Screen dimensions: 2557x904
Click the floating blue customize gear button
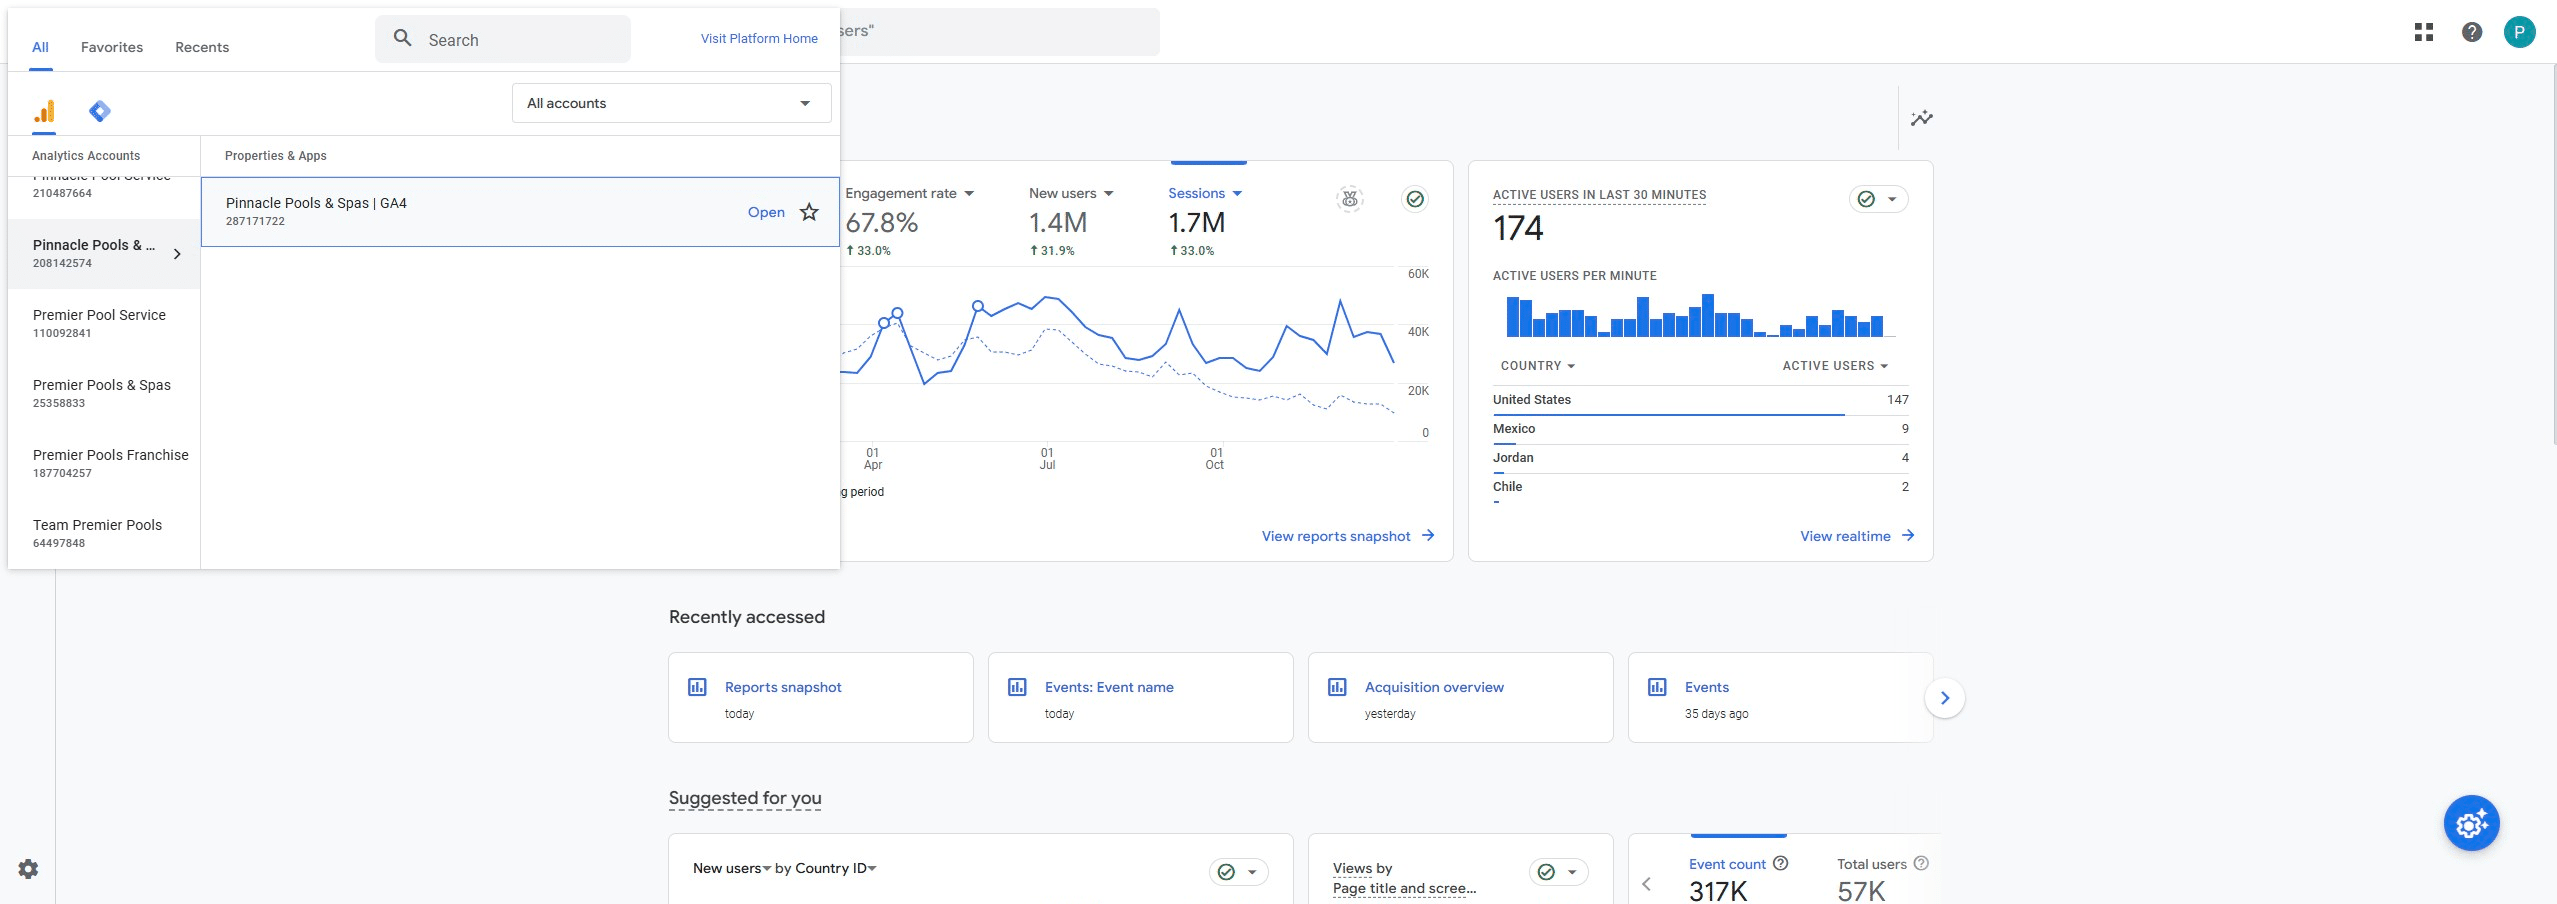pyautogui.click(x=2471, y=823)
